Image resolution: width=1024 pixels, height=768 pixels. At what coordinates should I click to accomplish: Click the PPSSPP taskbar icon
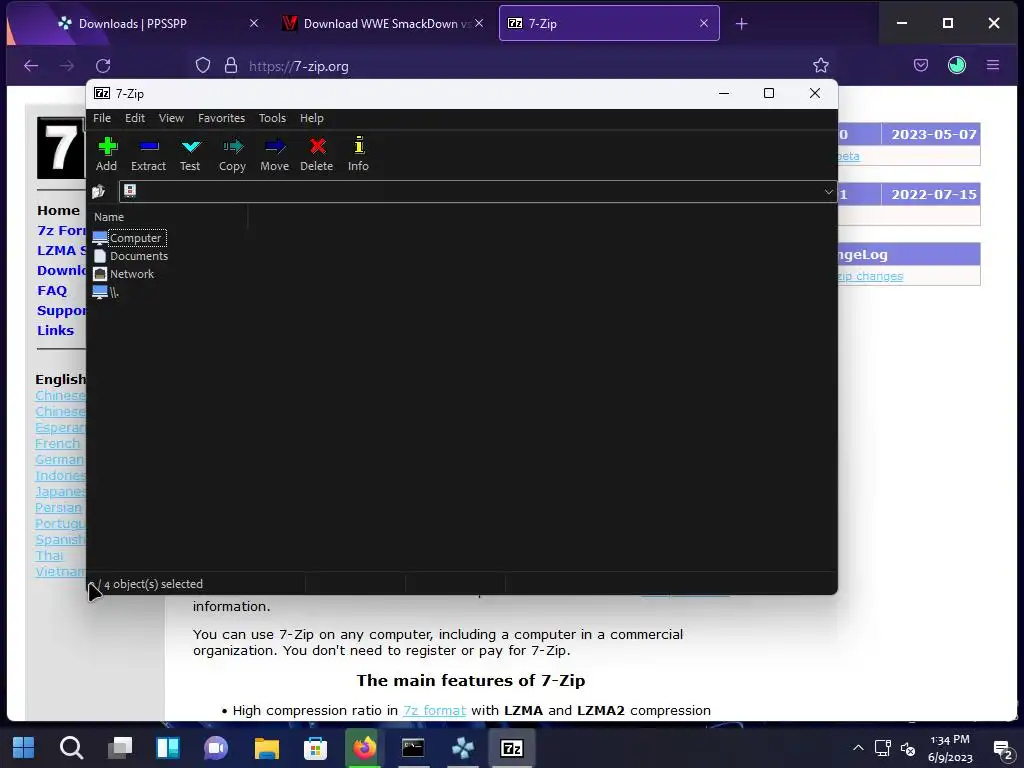(462, 748)
